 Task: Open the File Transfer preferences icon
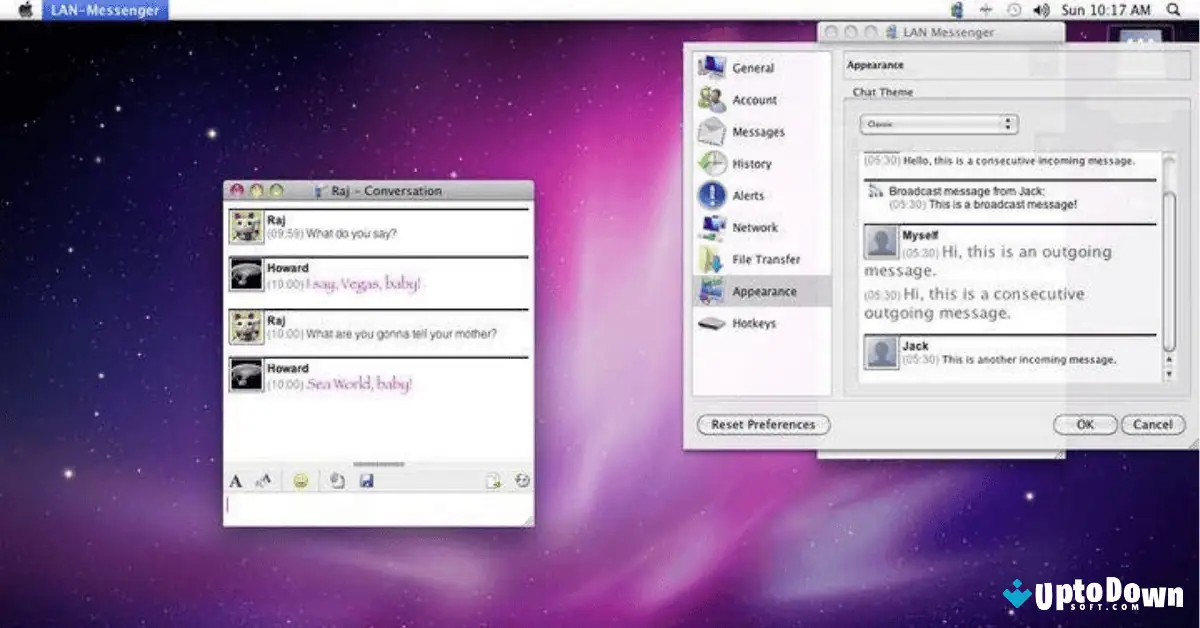pos(712,258)
